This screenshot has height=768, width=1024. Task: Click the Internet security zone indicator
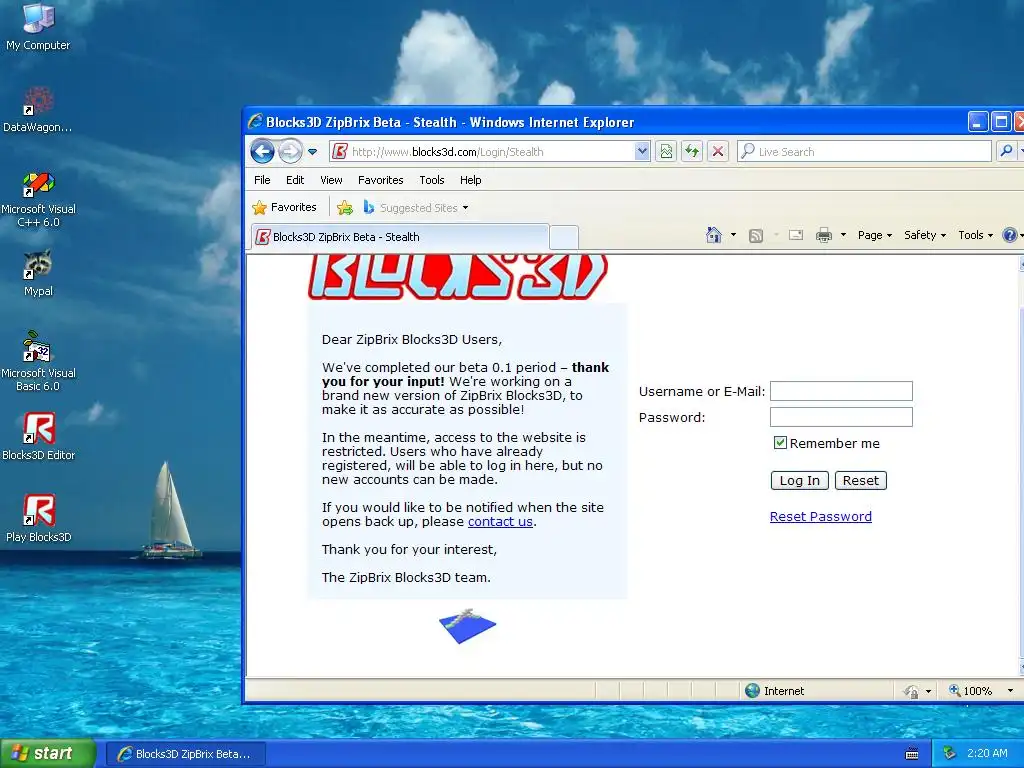(x=774, y=691)
